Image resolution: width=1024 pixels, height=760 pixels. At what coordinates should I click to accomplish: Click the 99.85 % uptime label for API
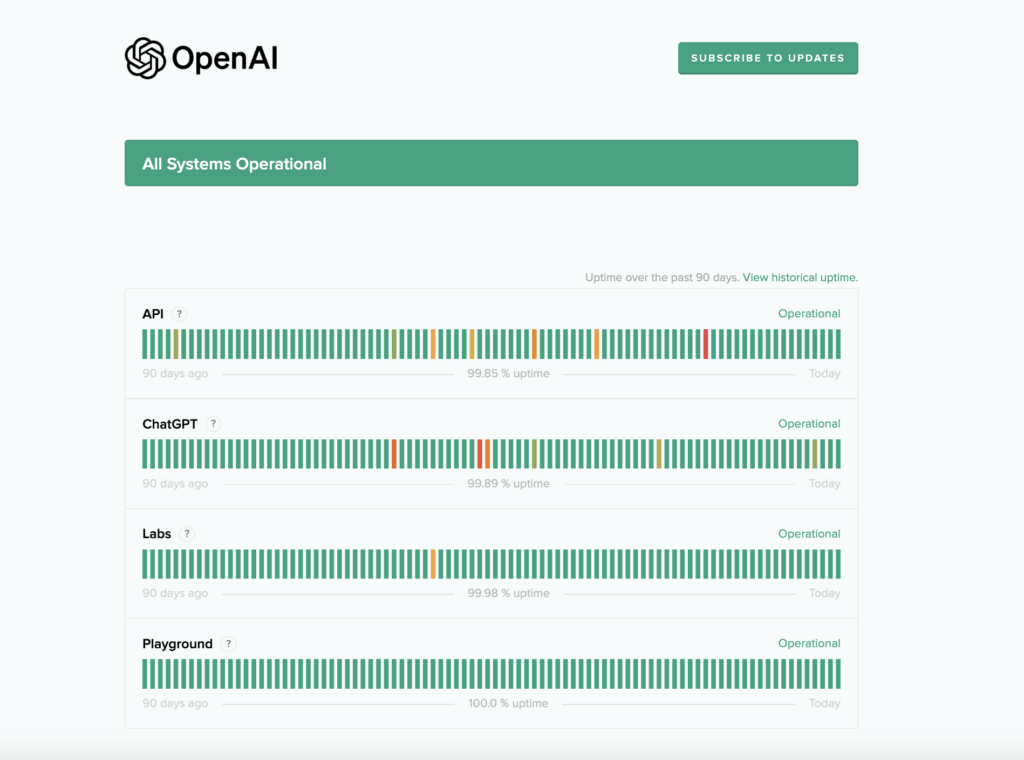click(x=508, y=373)
